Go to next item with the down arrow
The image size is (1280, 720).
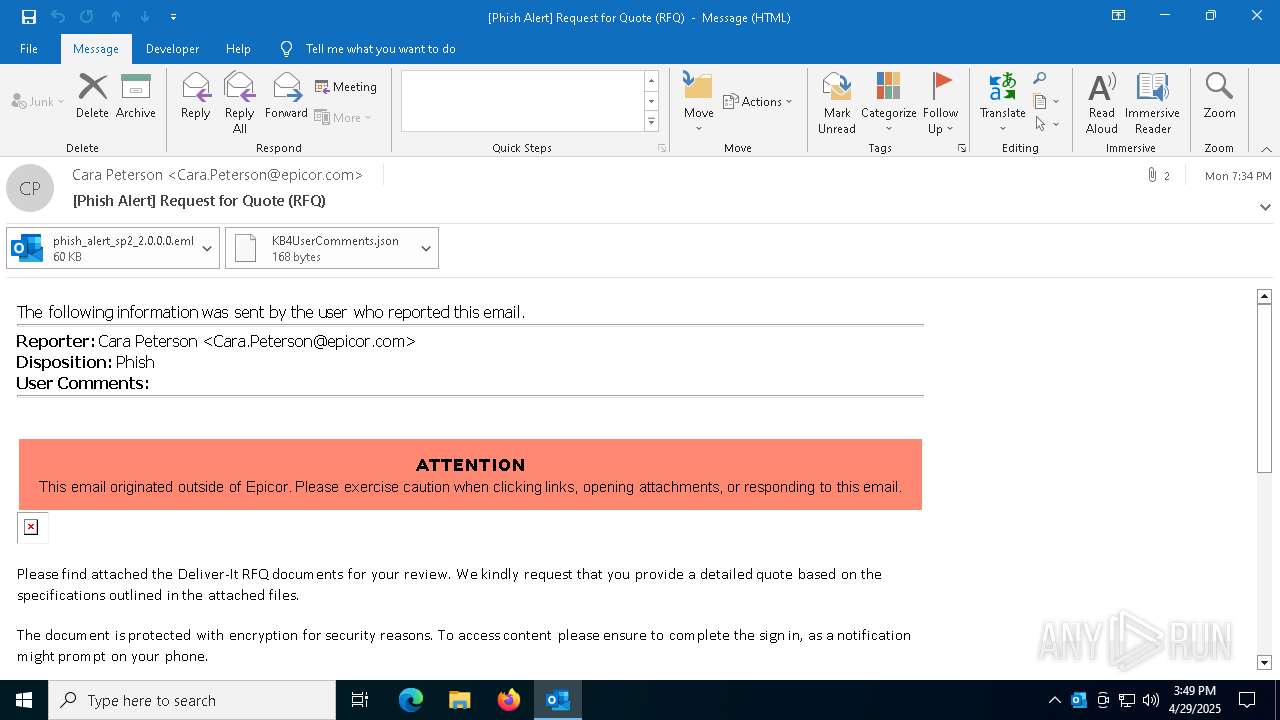coord(145,17)
